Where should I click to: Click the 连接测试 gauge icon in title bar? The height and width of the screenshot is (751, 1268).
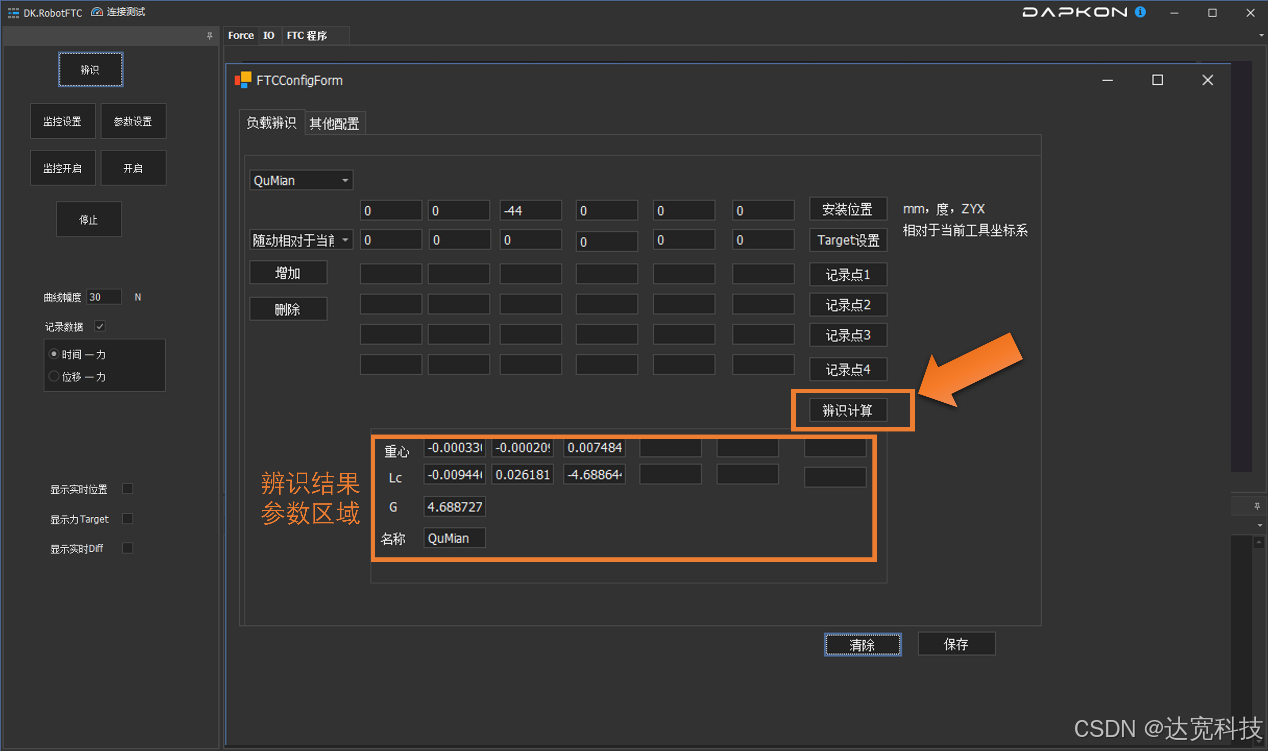coord(97,12)
